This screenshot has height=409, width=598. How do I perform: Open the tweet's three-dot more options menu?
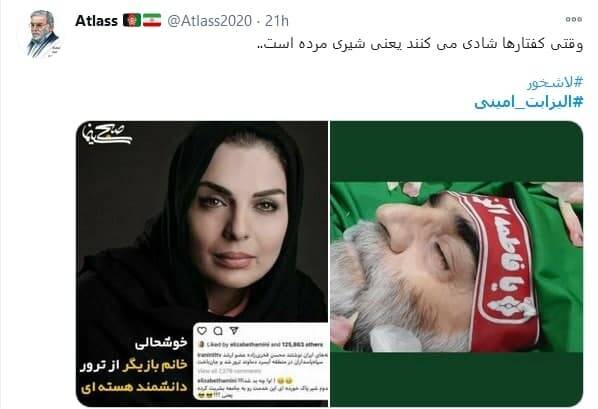point(574,19)
